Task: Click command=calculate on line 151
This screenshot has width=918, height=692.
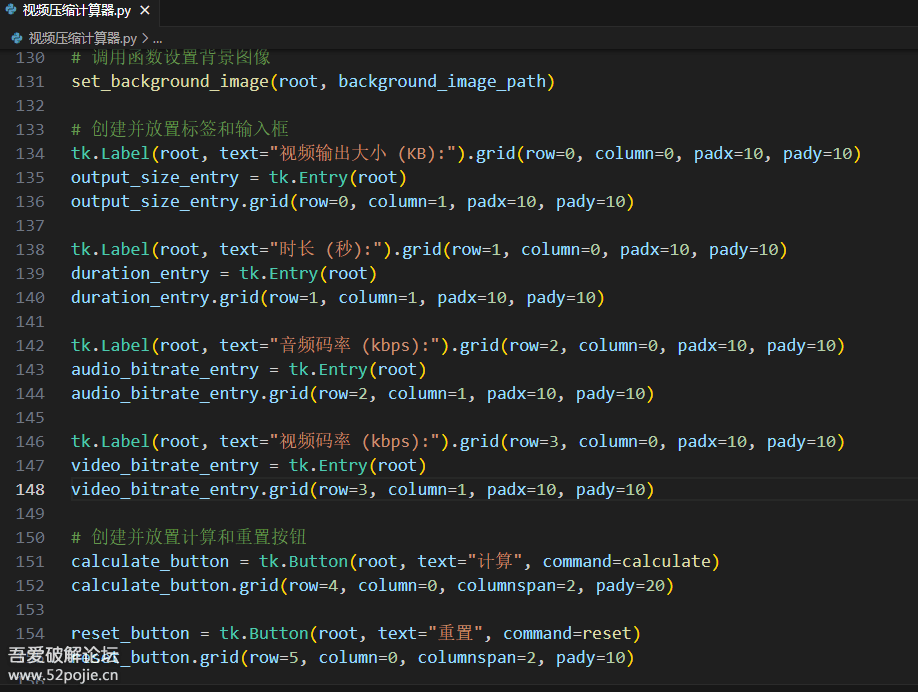Action: point(626,562)
